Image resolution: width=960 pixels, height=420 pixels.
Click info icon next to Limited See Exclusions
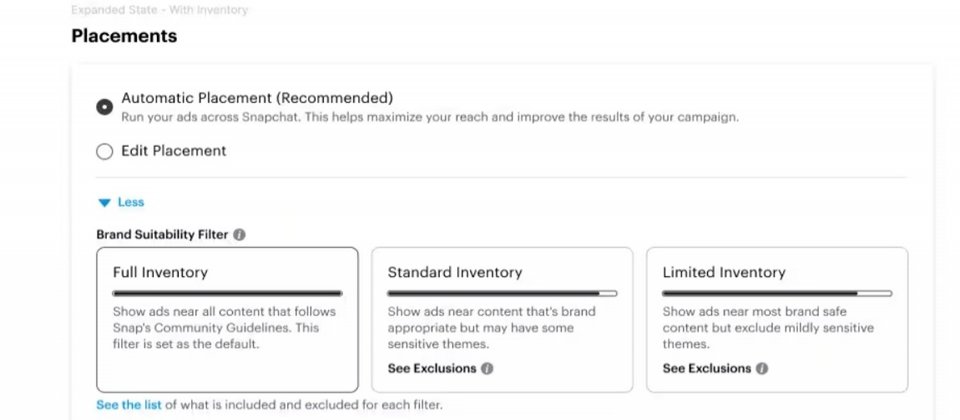(x=762, y=369)
